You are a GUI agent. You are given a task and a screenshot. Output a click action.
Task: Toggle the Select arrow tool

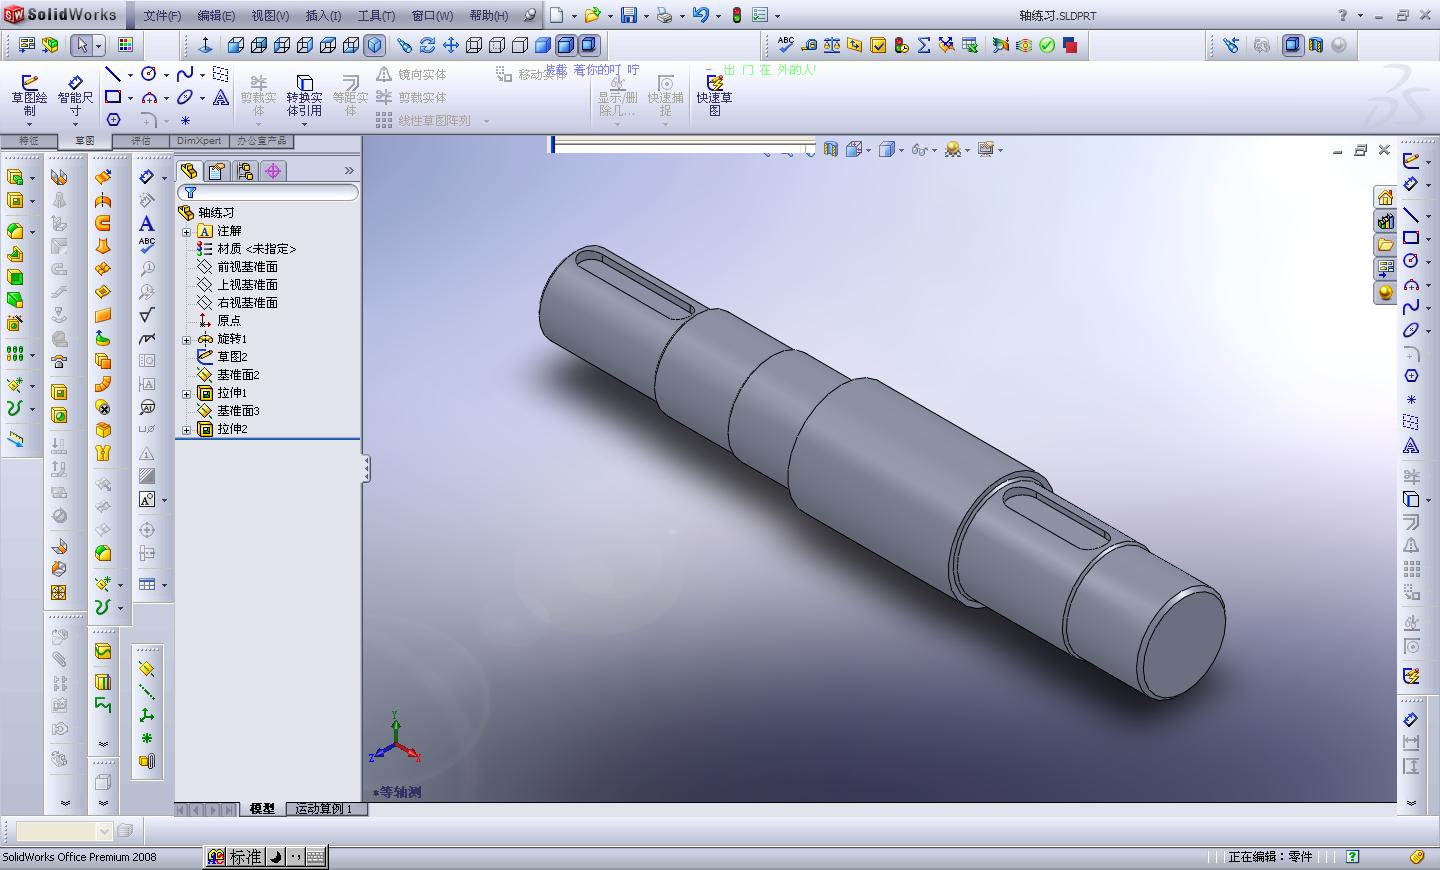(82, 45)
